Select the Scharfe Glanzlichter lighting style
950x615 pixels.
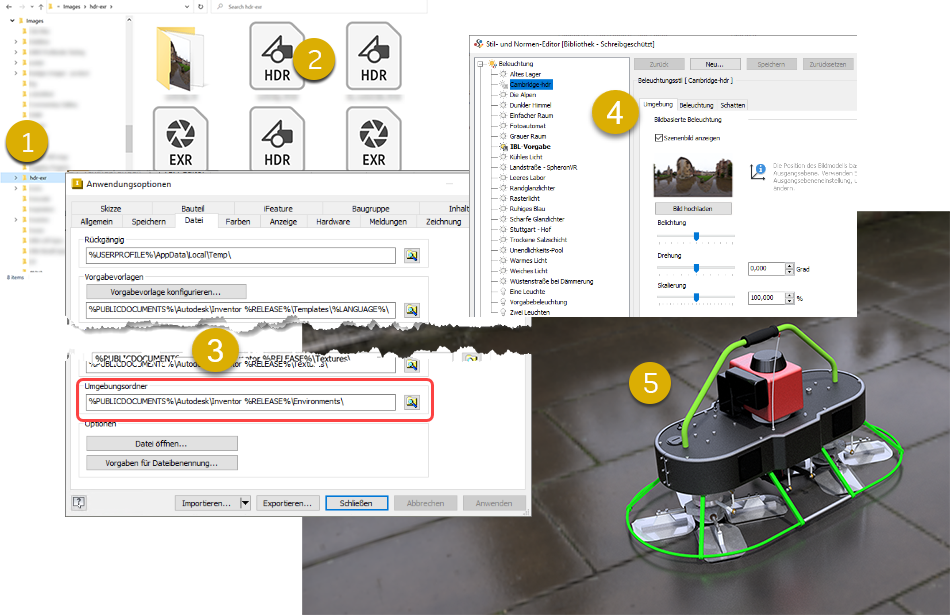coord(537,219)
